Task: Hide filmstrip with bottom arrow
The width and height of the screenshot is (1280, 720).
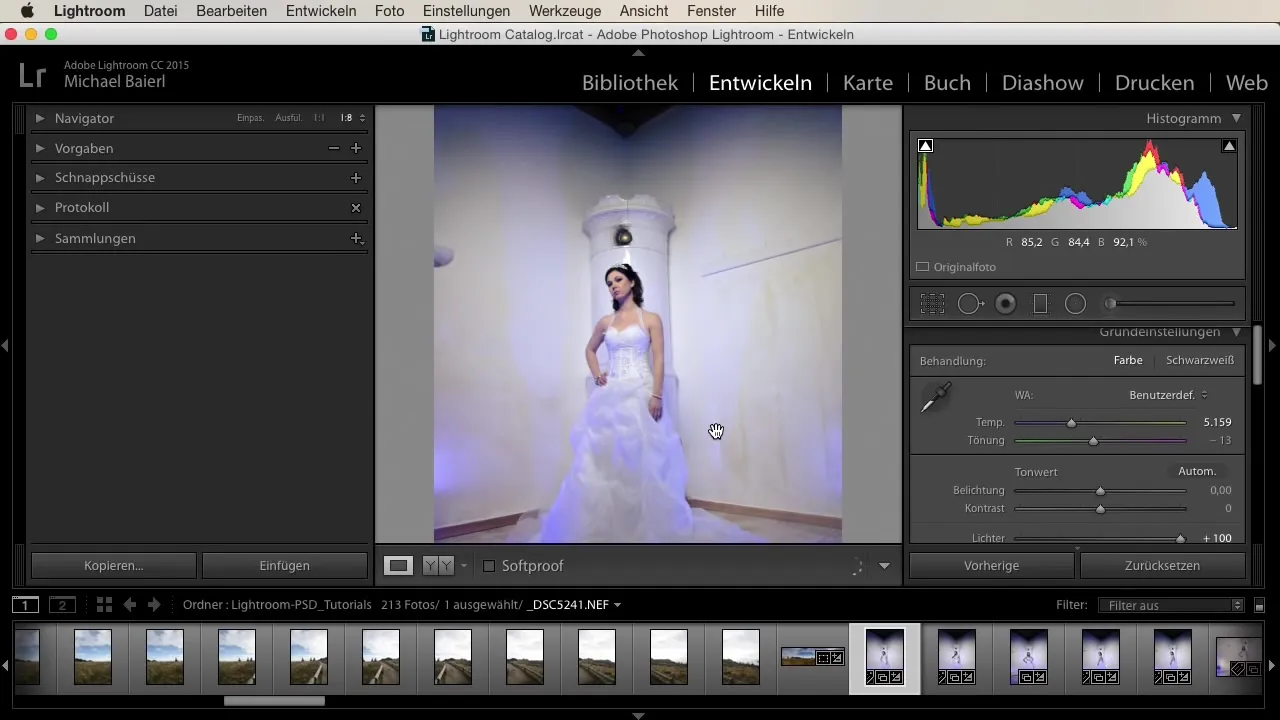Action: click(x=638, y=715)
